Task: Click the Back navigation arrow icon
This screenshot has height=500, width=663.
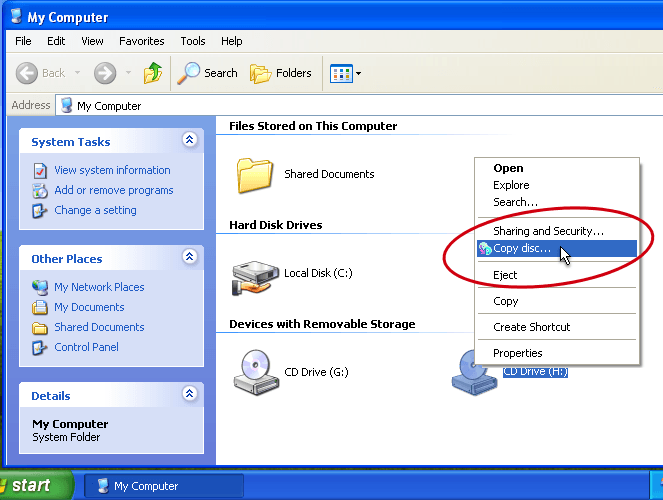Action: coord(28,73)
